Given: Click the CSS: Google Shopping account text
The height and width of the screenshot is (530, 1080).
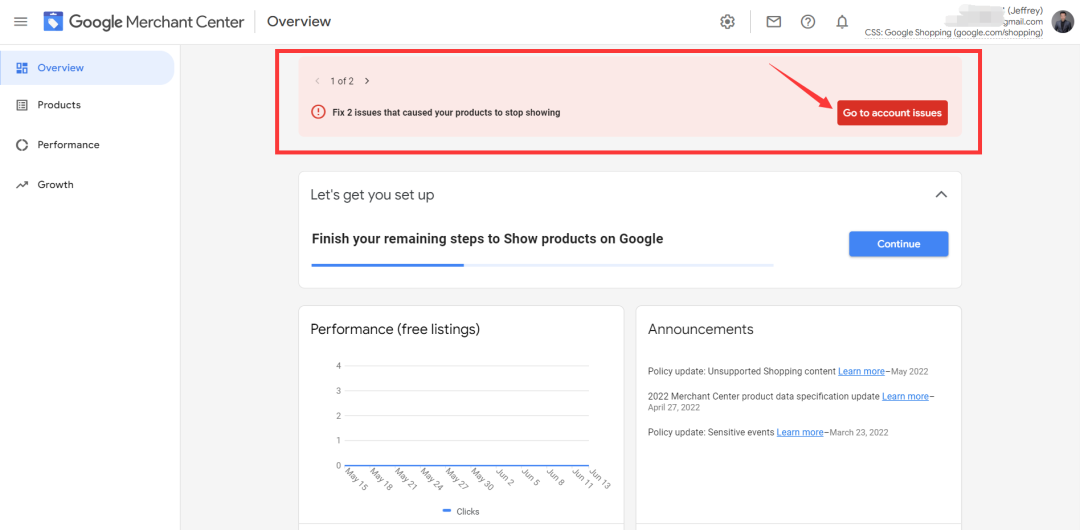Looking at the screenshot, I should 953,32.
